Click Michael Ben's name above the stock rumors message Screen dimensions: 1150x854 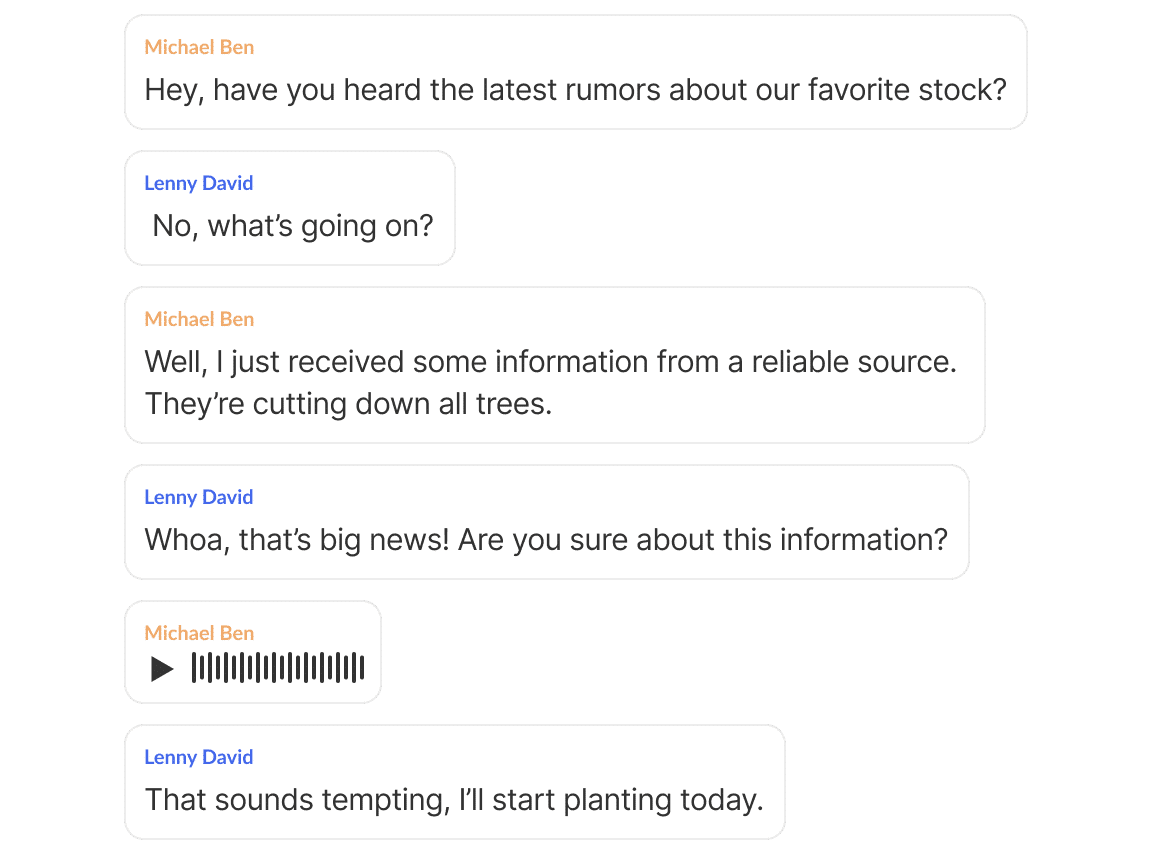coord(199,47)
